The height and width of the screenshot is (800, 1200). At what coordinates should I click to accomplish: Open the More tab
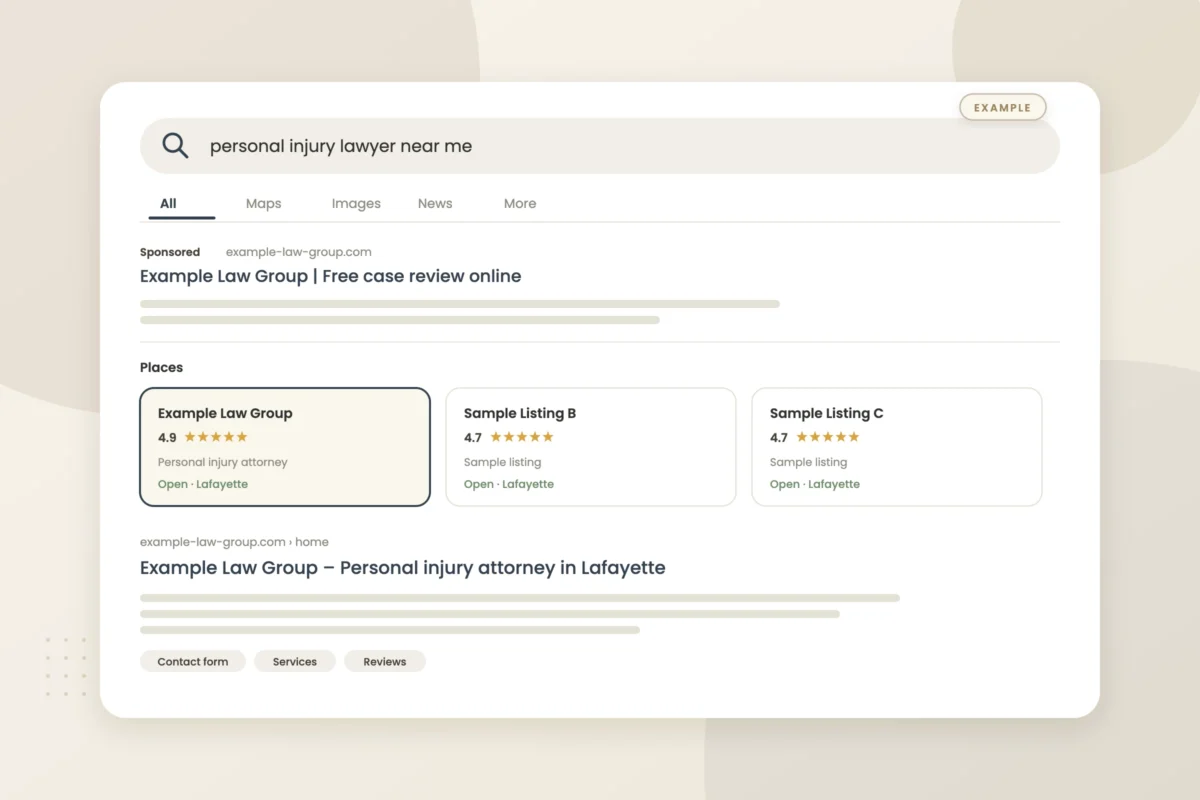pos(520,203)
